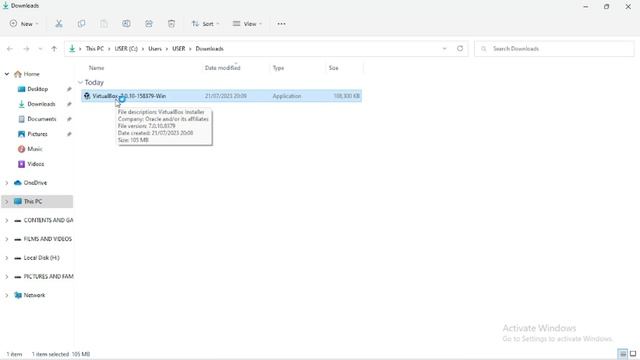The width and height of the screenshot is (640, 360).
Task: Open Local Disk (H:) in navigation pane
Action: point(41,258)
